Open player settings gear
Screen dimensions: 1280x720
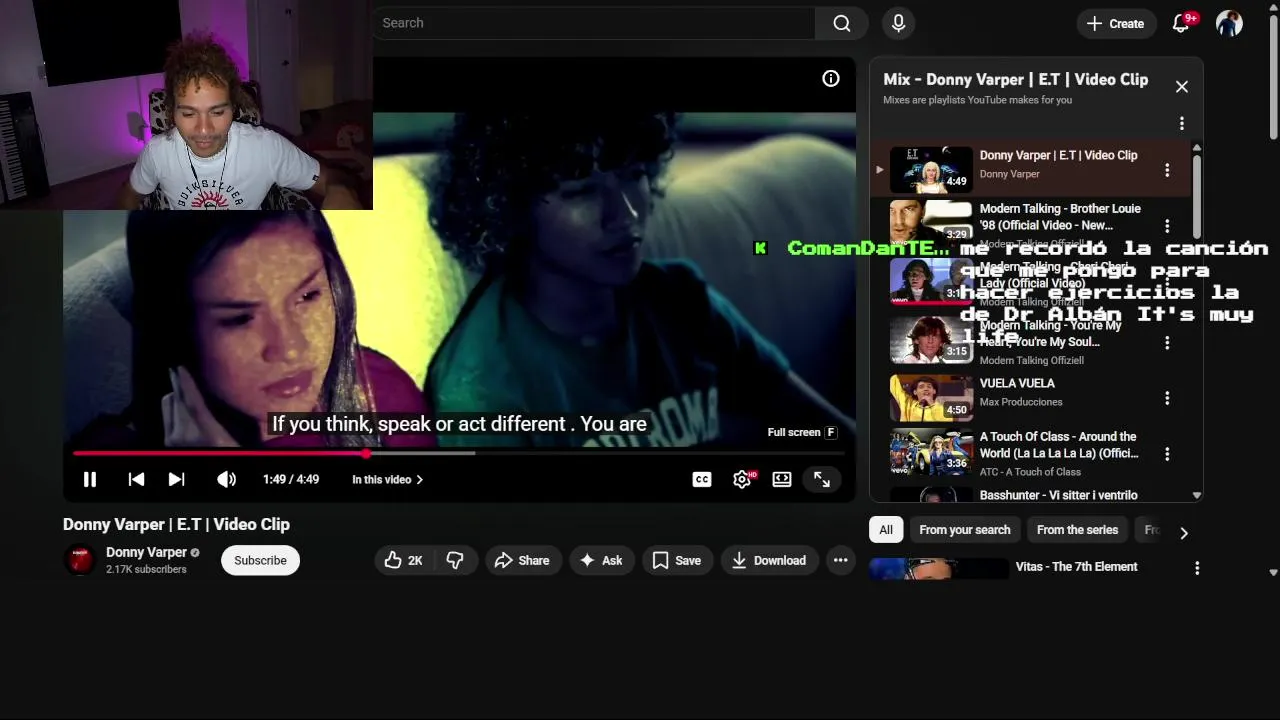point(742,480)
